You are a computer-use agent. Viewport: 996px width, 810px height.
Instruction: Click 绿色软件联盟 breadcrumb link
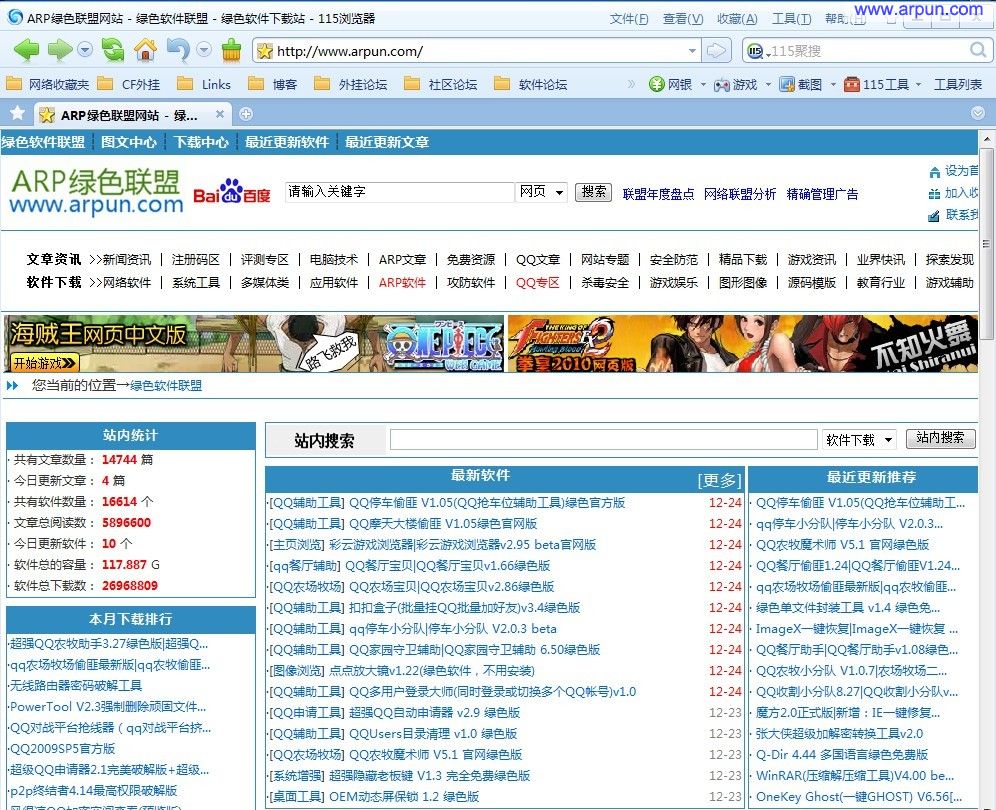tap(166, 386)
